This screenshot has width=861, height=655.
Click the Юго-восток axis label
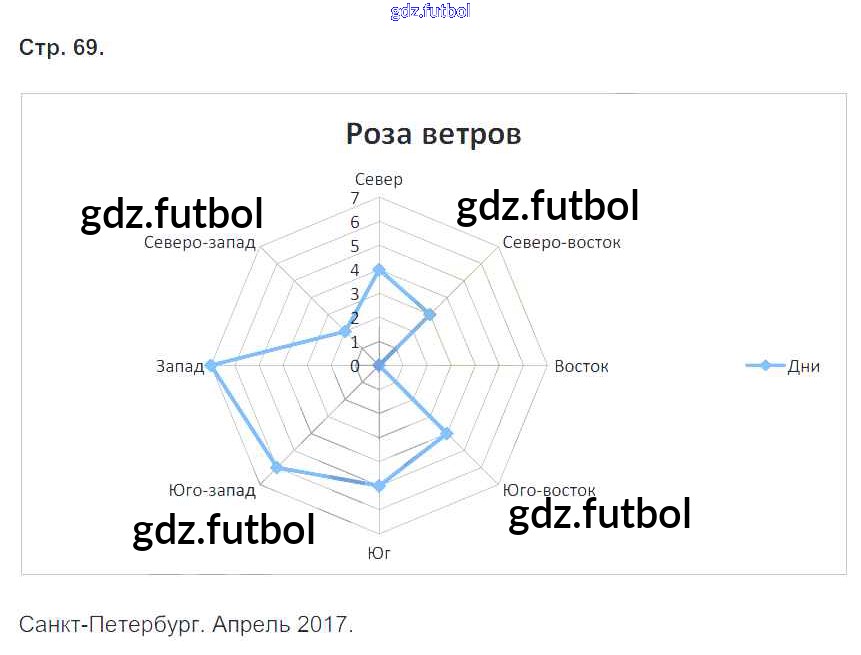549,490
